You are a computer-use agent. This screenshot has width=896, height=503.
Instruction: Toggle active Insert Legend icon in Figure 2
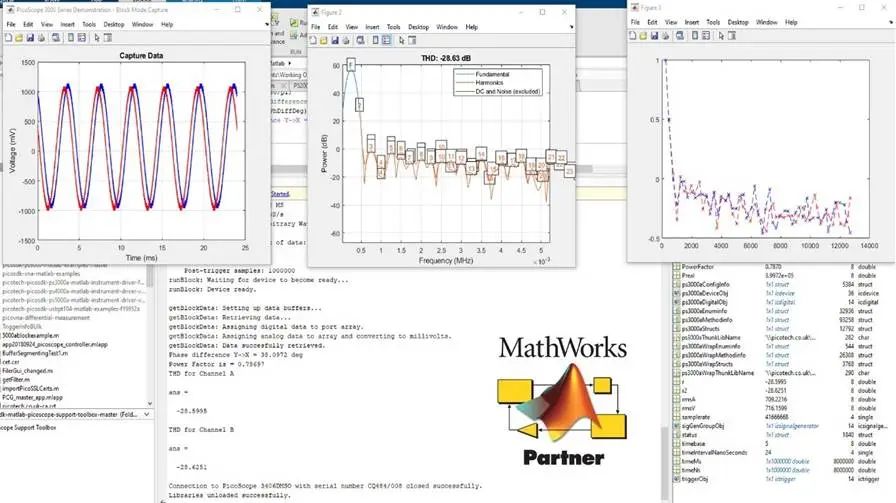coord(386,40)
